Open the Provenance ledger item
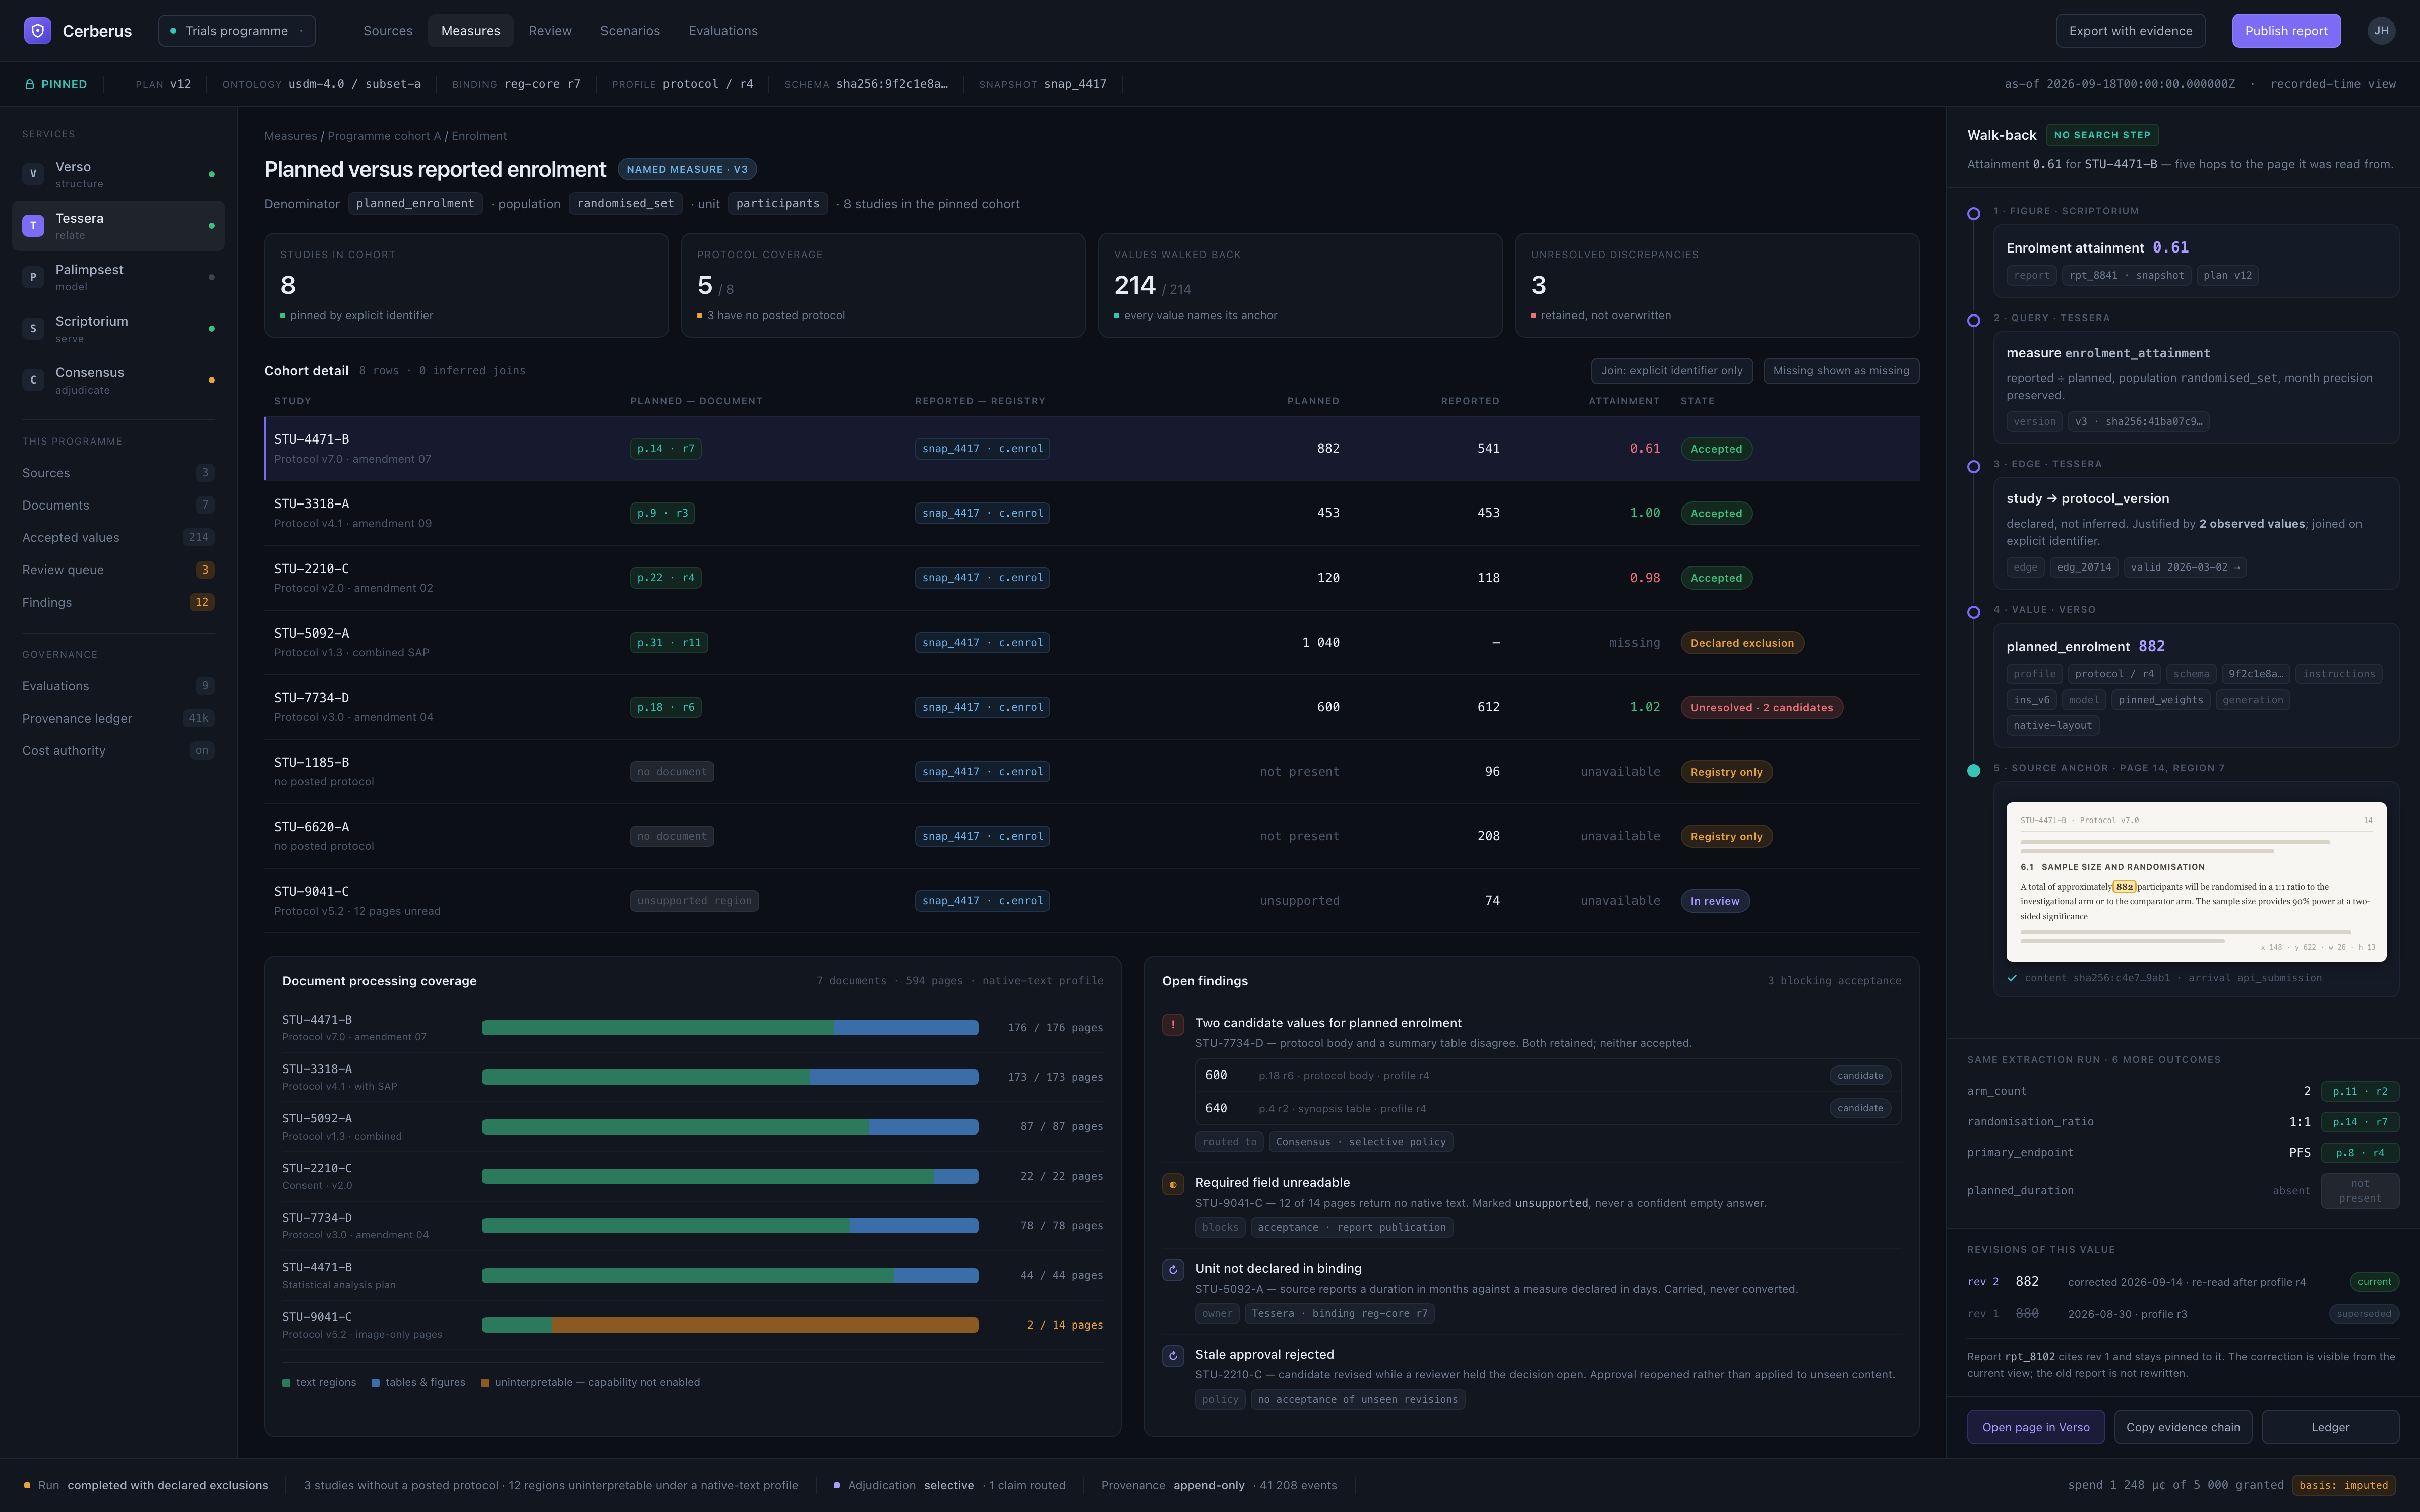 (118, 718)
